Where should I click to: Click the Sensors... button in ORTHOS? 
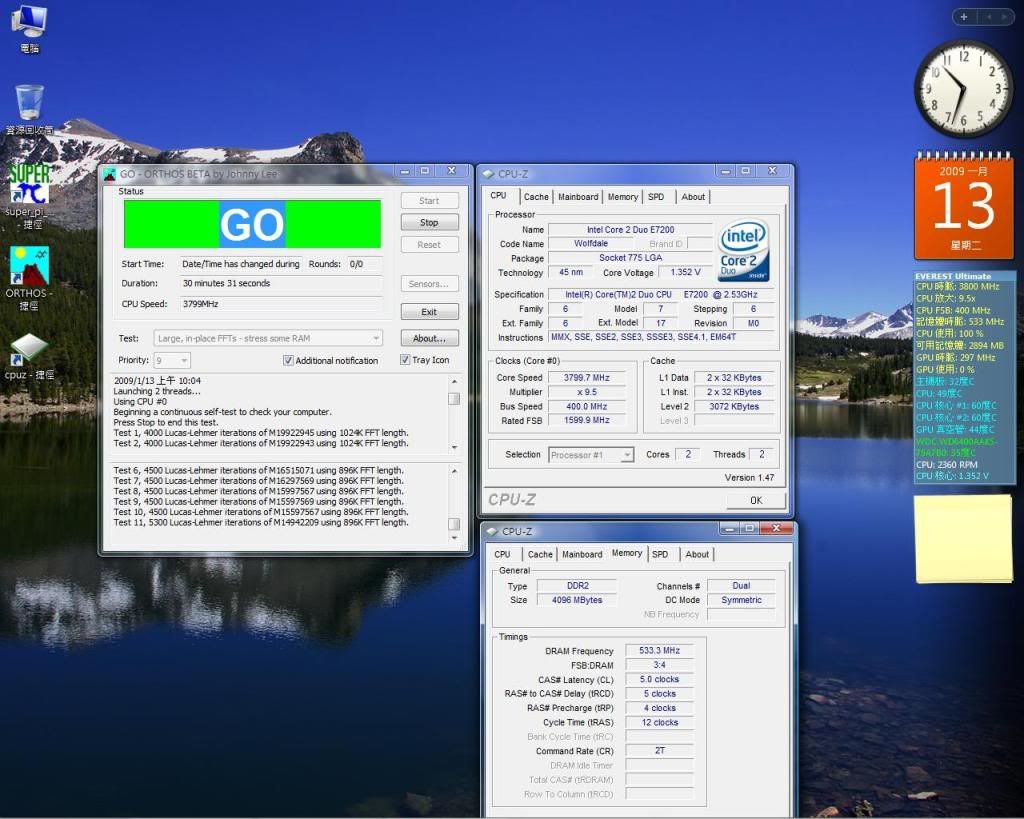pyautogui.click(x=430, y=284)
